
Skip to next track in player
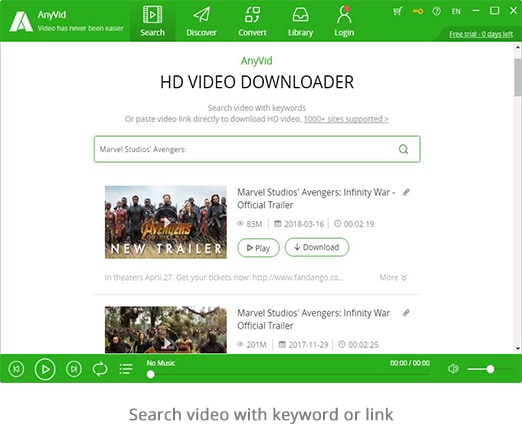pos(74,369)
